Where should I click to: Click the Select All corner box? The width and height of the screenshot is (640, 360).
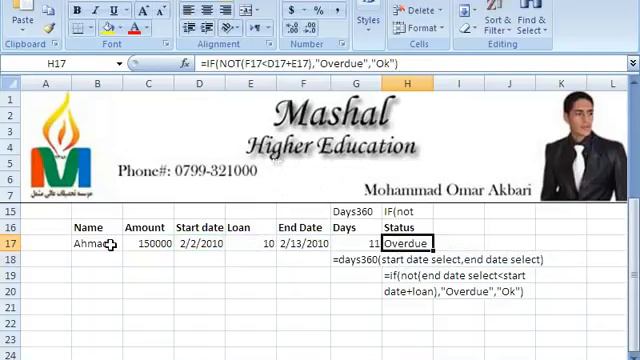[10, 84]
